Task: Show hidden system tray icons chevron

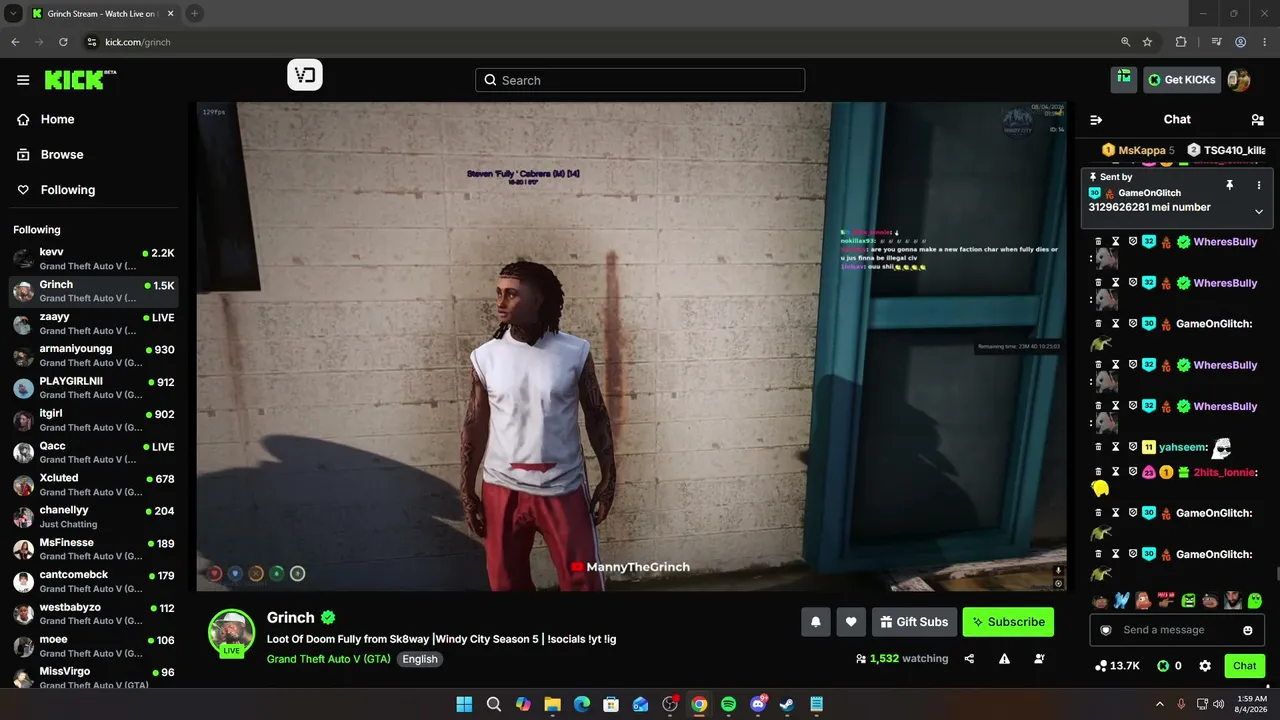Action: (1160, 704)
